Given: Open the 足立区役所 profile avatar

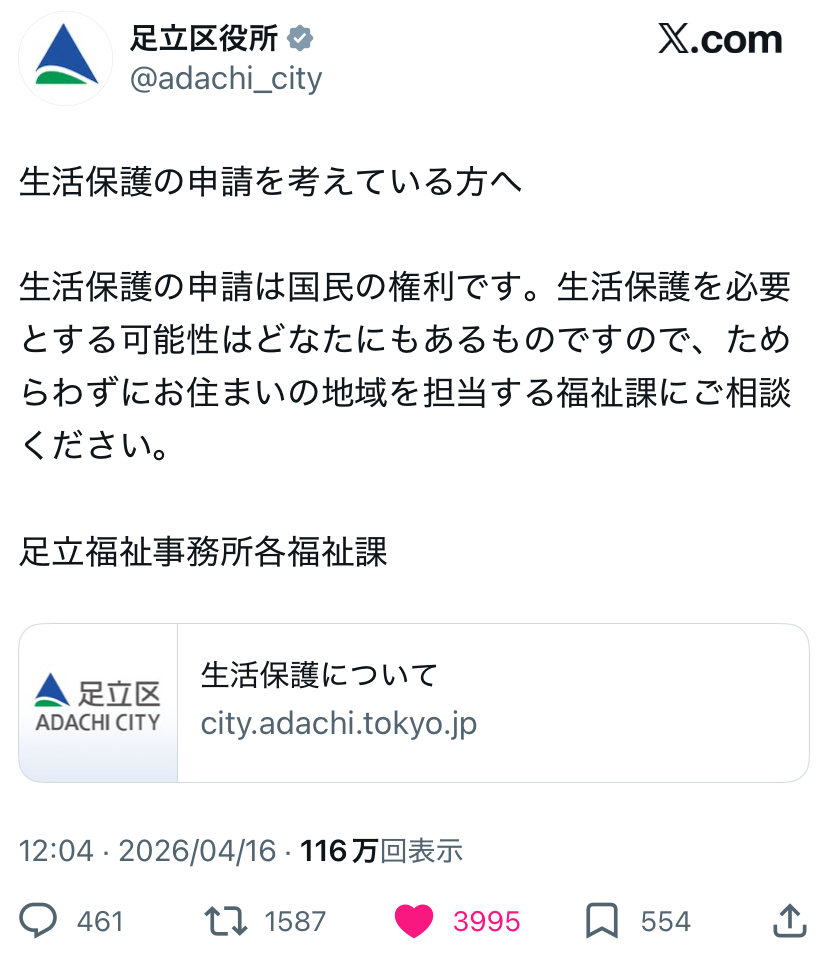Looking at the screenshot, I should (x=66, y=58).
